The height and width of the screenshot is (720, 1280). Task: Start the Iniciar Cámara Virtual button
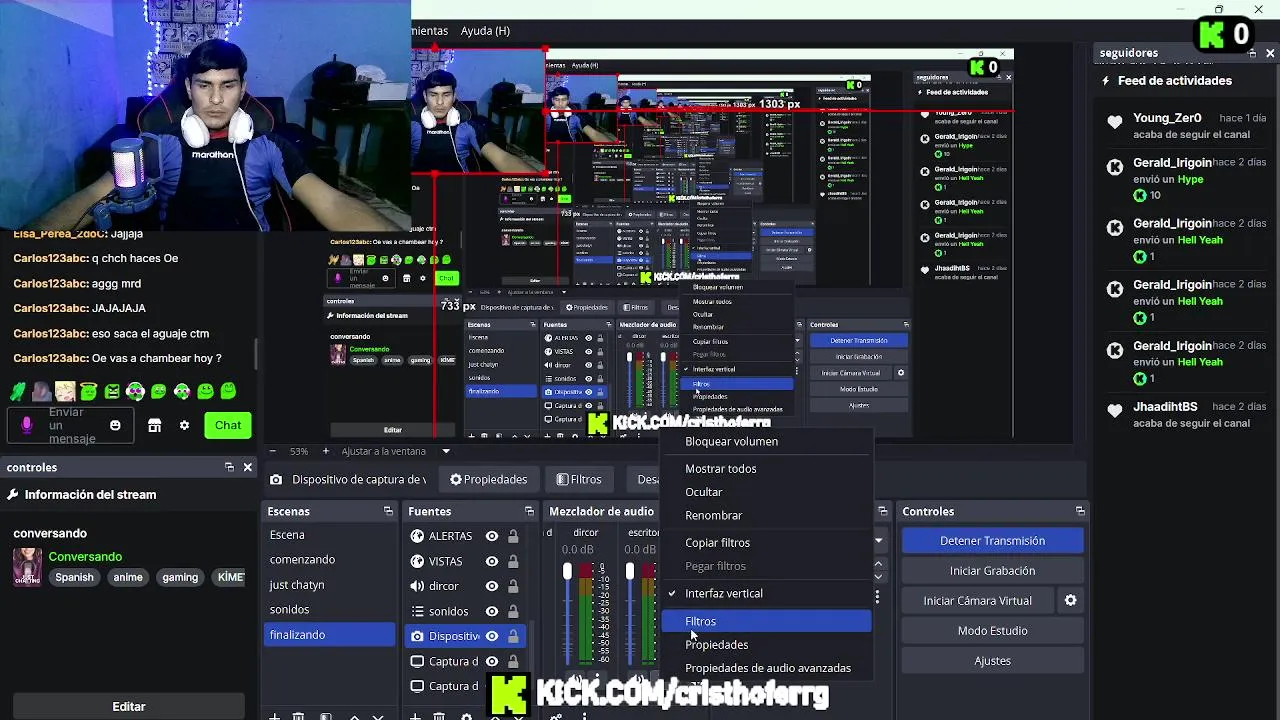click(x=977, y=601)
